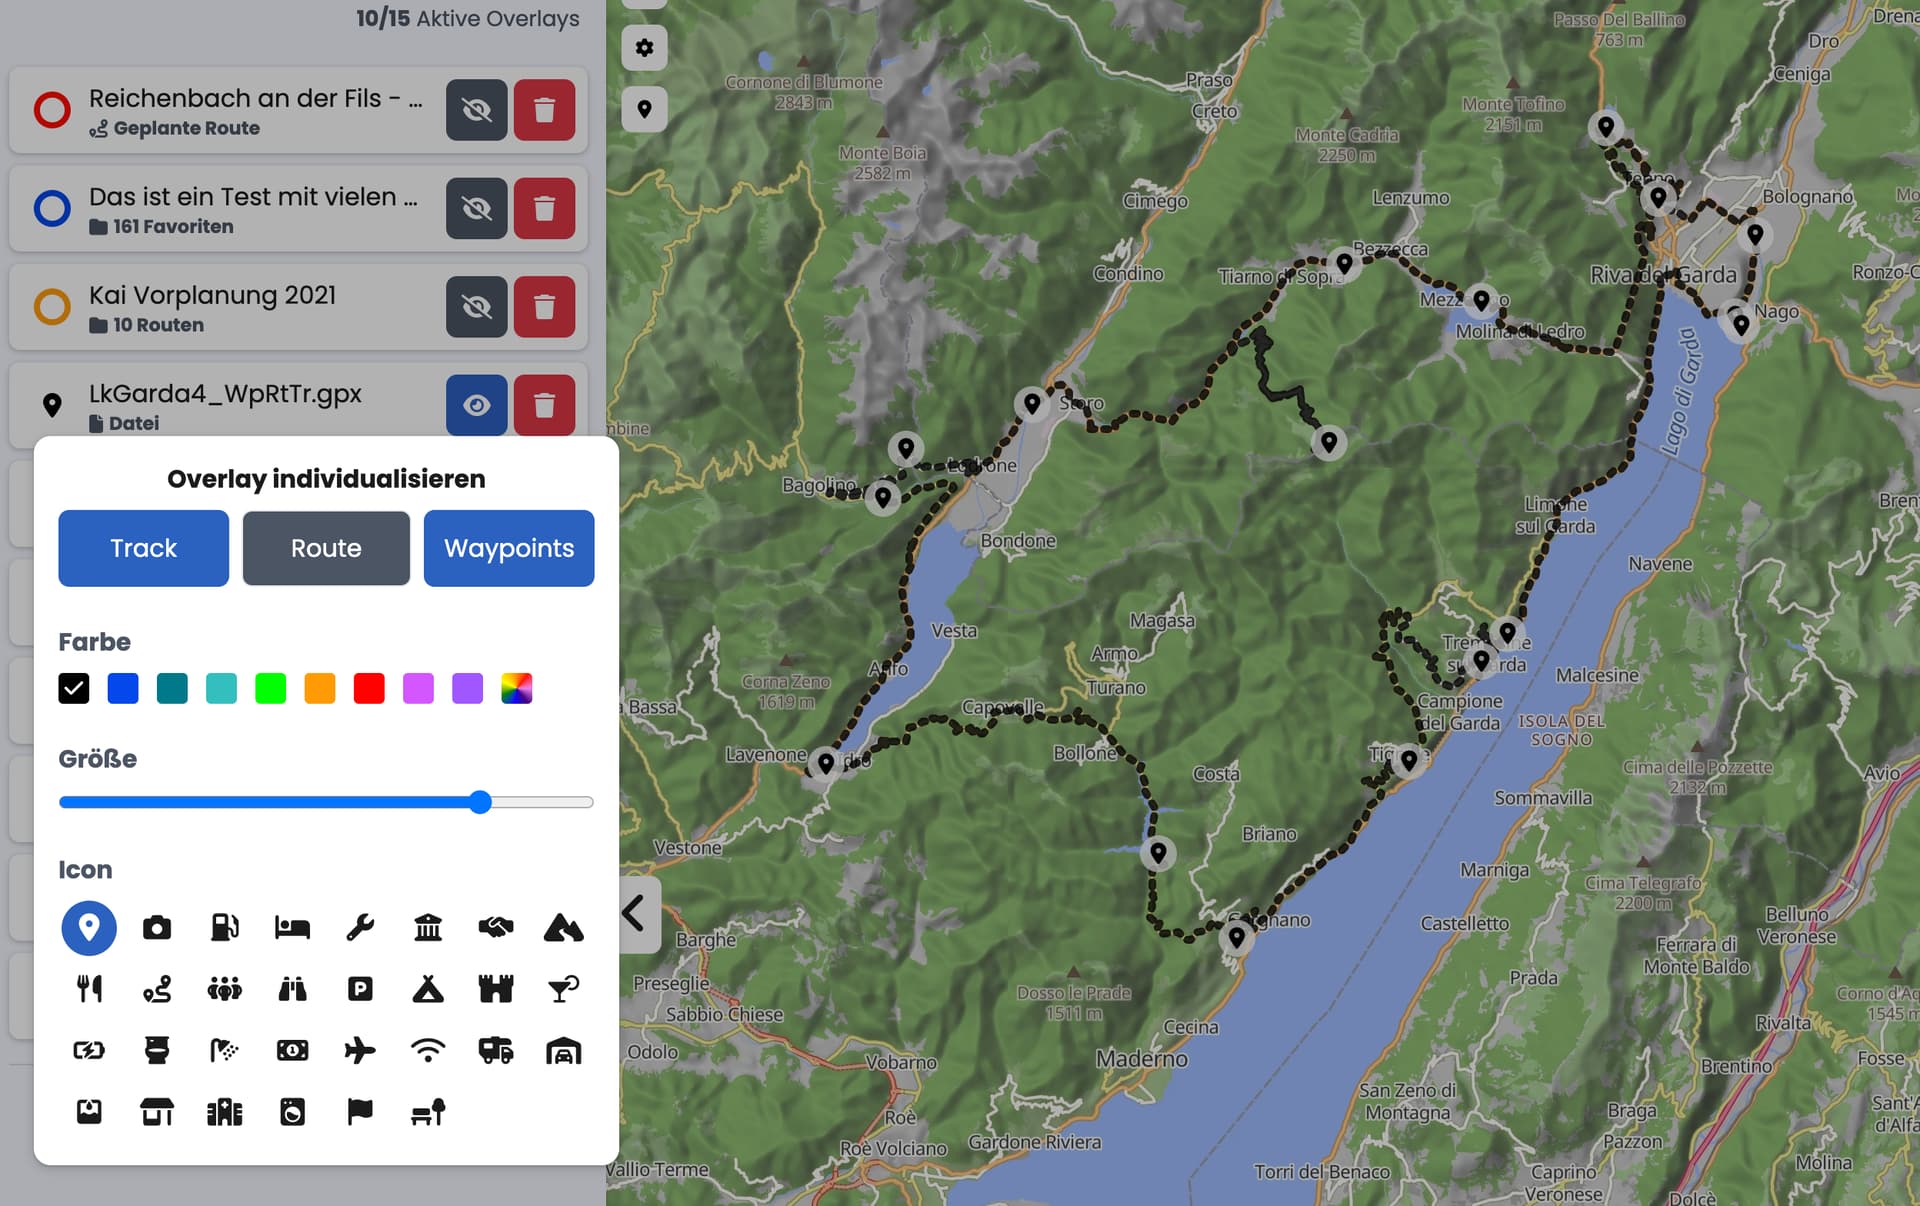1920x1206 pixels.
Task: Select the castle icon
Action: (496, 989)
